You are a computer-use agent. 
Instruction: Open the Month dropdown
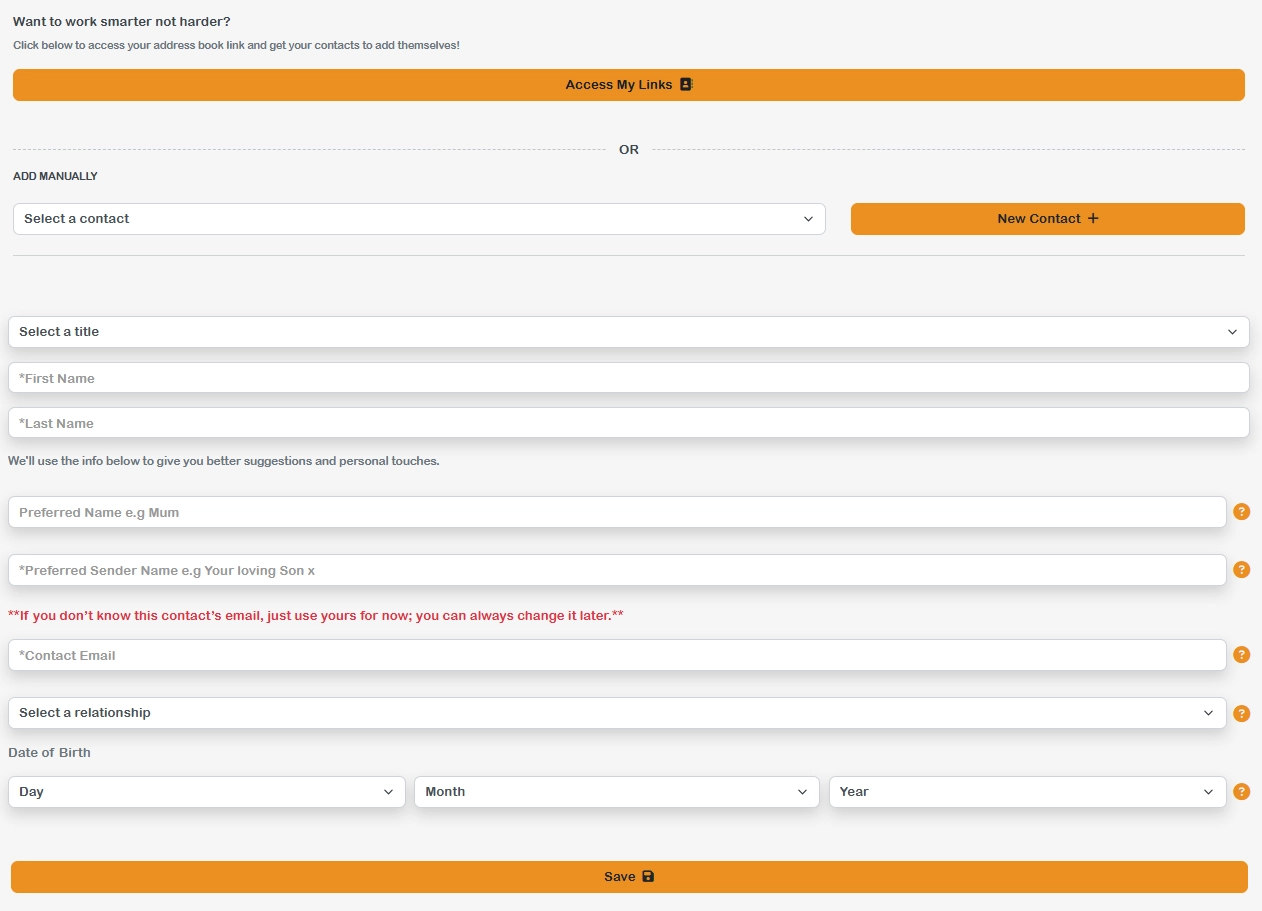click(x=616, y=792)
